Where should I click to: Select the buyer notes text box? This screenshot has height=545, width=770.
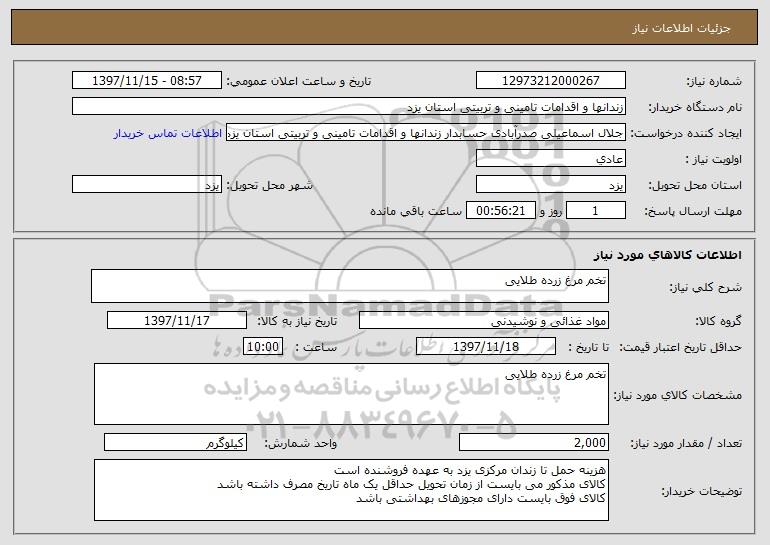pos(351,490)
